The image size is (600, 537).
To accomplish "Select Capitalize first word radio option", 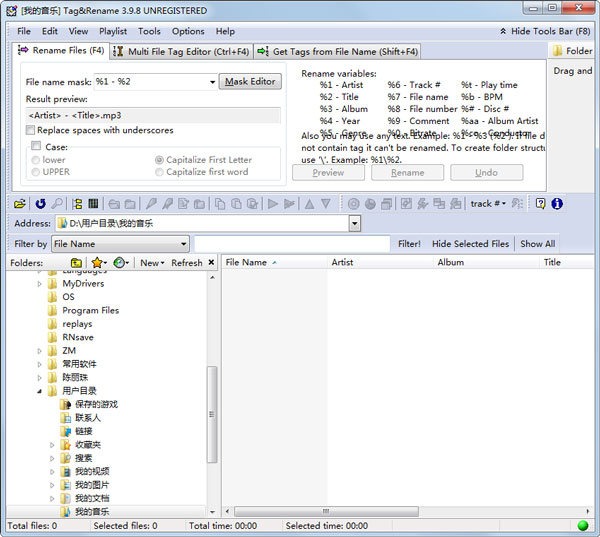I will pyautogui.click(x=159, y=172).
